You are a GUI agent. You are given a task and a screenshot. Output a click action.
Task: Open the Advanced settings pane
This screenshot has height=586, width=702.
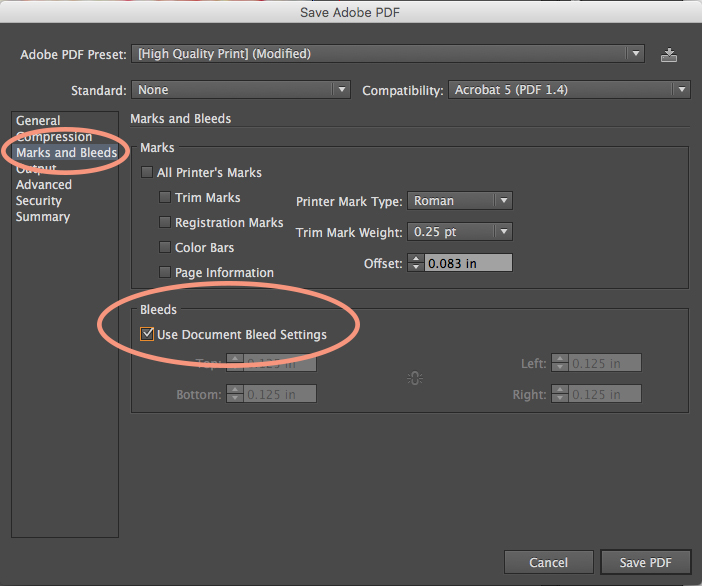point(44,184)
